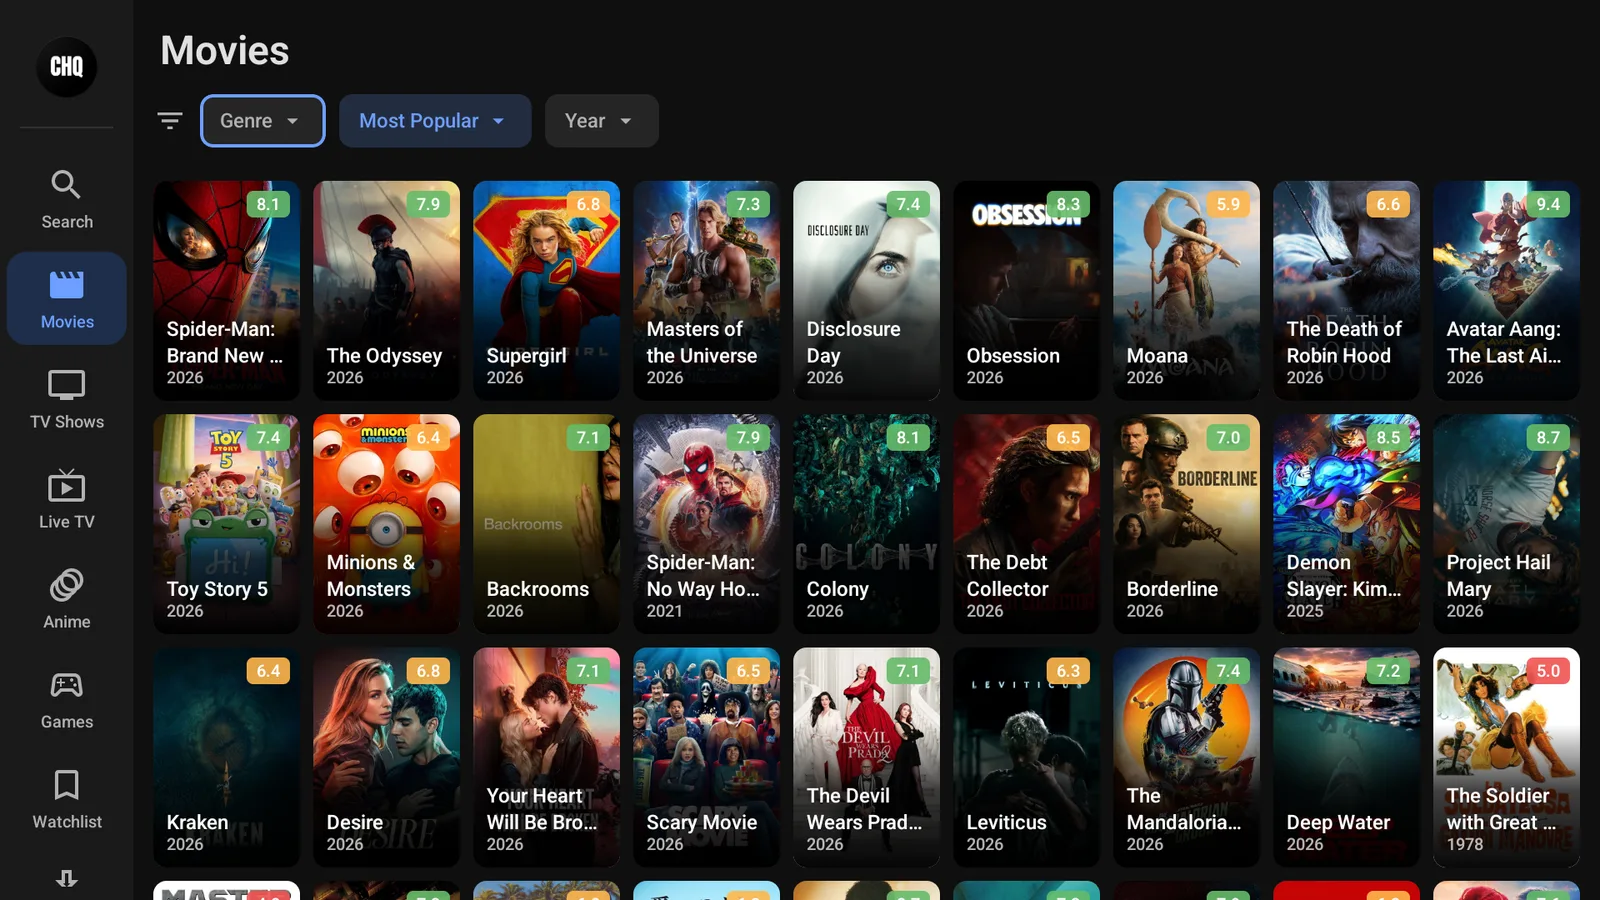The width and height of the screenshot is (1600, 900).
Task: Open Demon Slayer 2025 card
Action: (x=1347, y=524)
